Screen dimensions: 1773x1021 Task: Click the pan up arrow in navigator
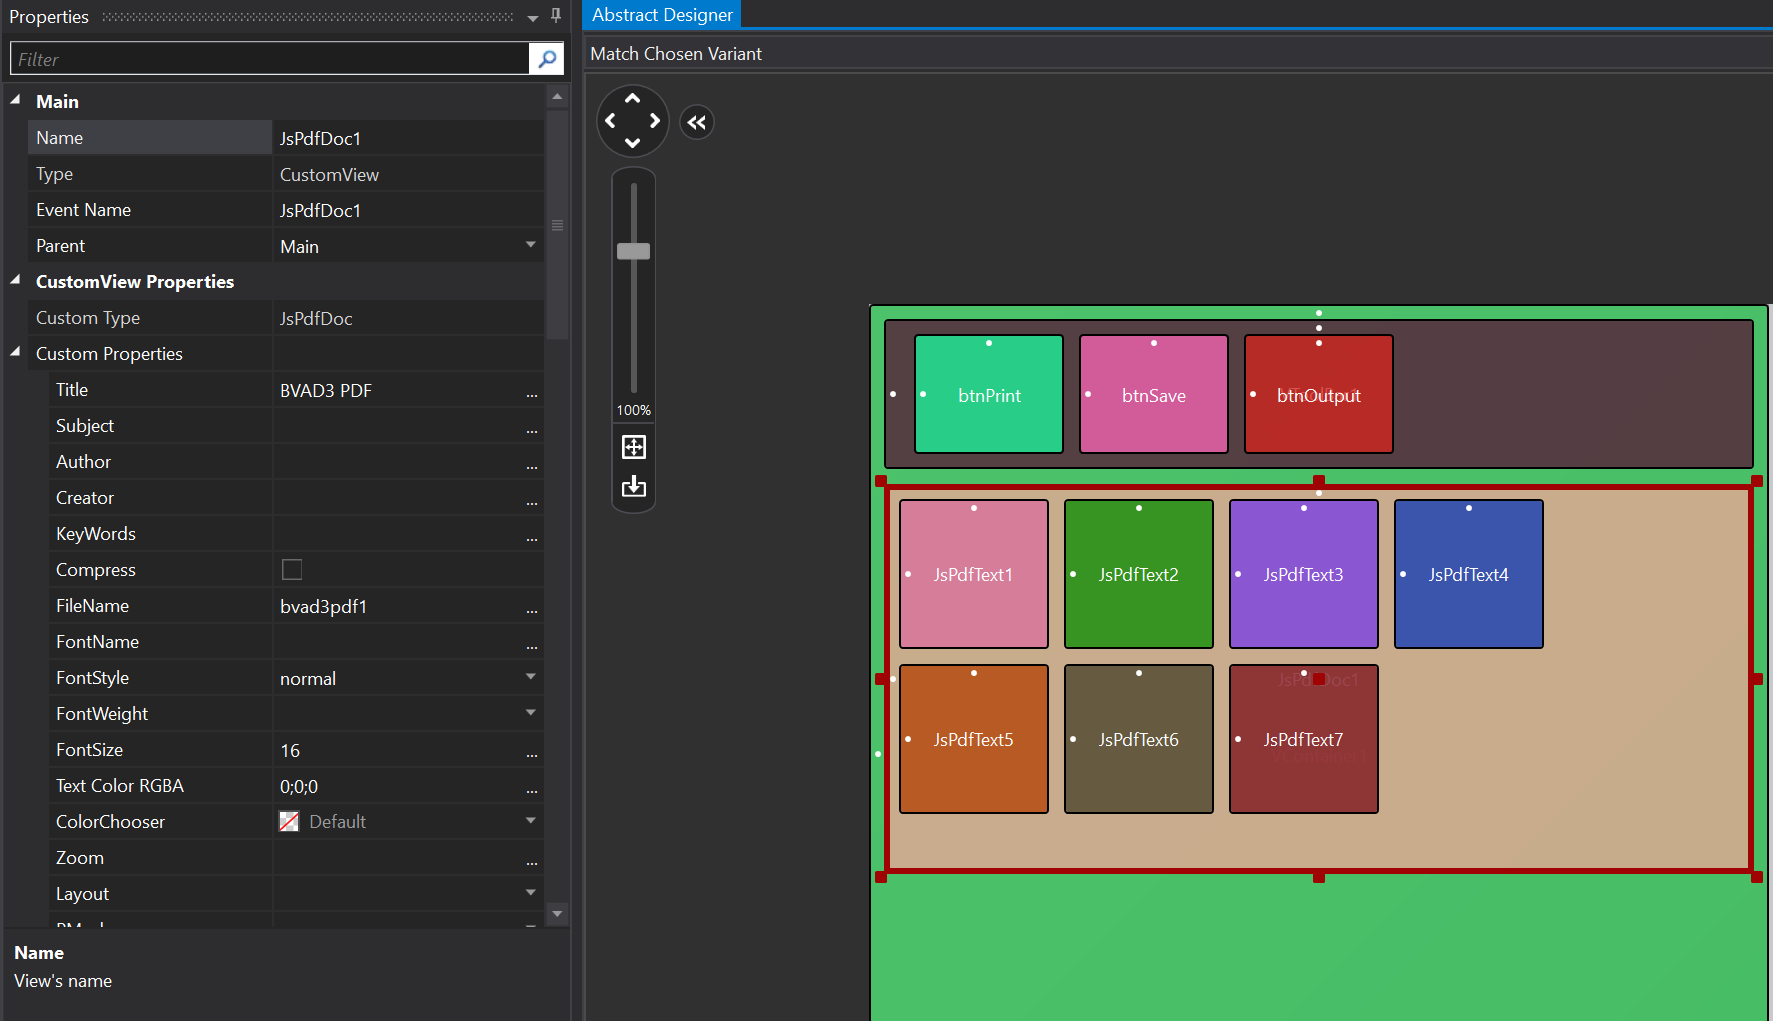[x=632, y=98]
